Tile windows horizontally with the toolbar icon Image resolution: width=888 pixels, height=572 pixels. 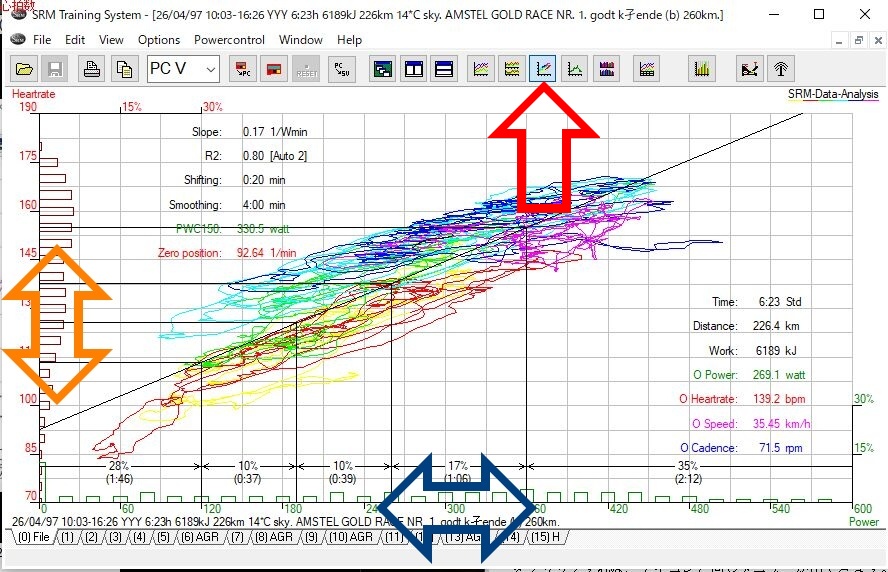pyautogui.click(x=444, y=69)
